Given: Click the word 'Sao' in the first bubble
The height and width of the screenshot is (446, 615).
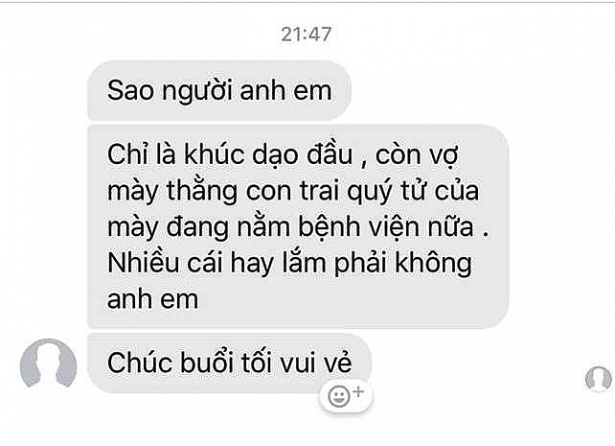Looking at the screenshot, I should pyautogui.click(x=130, y=91).
